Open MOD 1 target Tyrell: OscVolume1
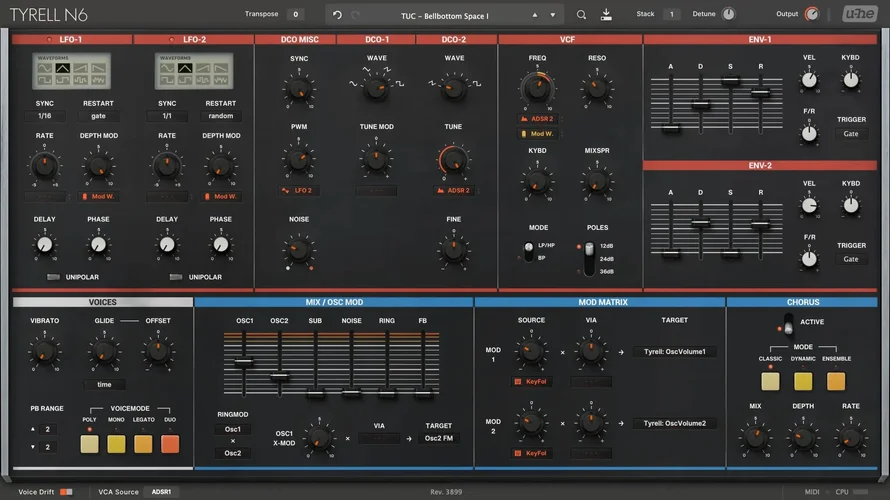 (674, 352)
